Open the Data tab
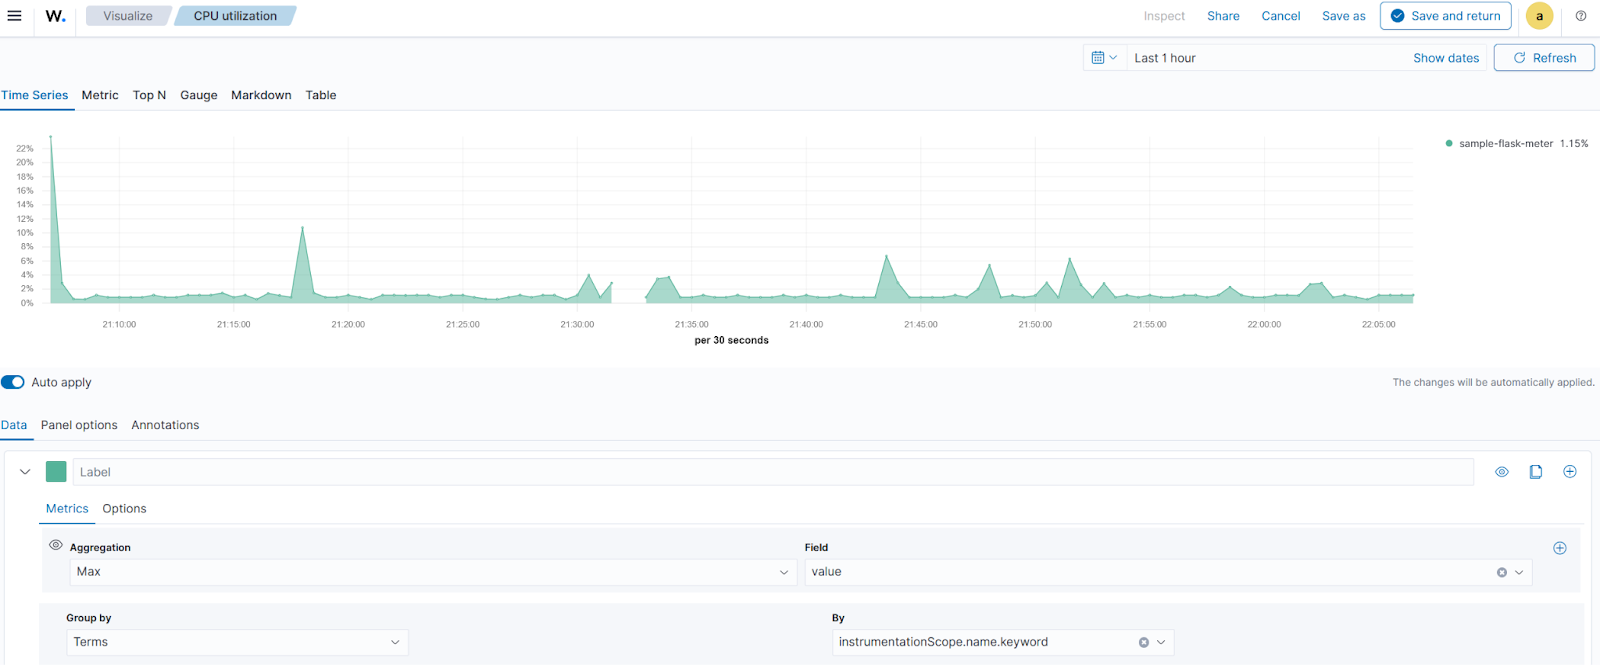 [14, 425]
